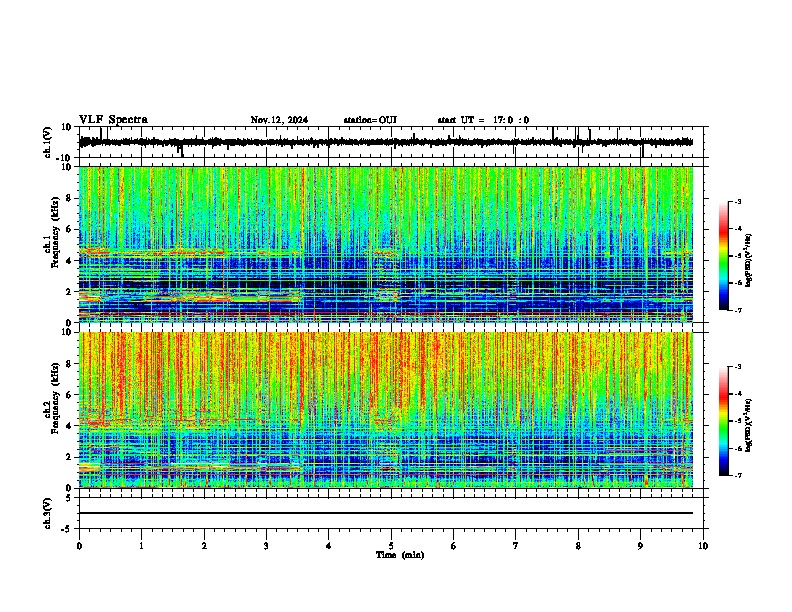Click the 'start UT = 17:0 :0' text
This screenshot has width=792, height=612.
pyautogui.click(x=483, y=120)
